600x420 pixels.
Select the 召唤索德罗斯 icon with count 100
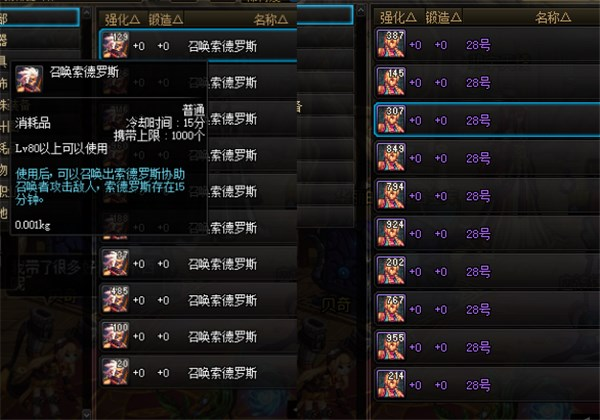point(116,336)
